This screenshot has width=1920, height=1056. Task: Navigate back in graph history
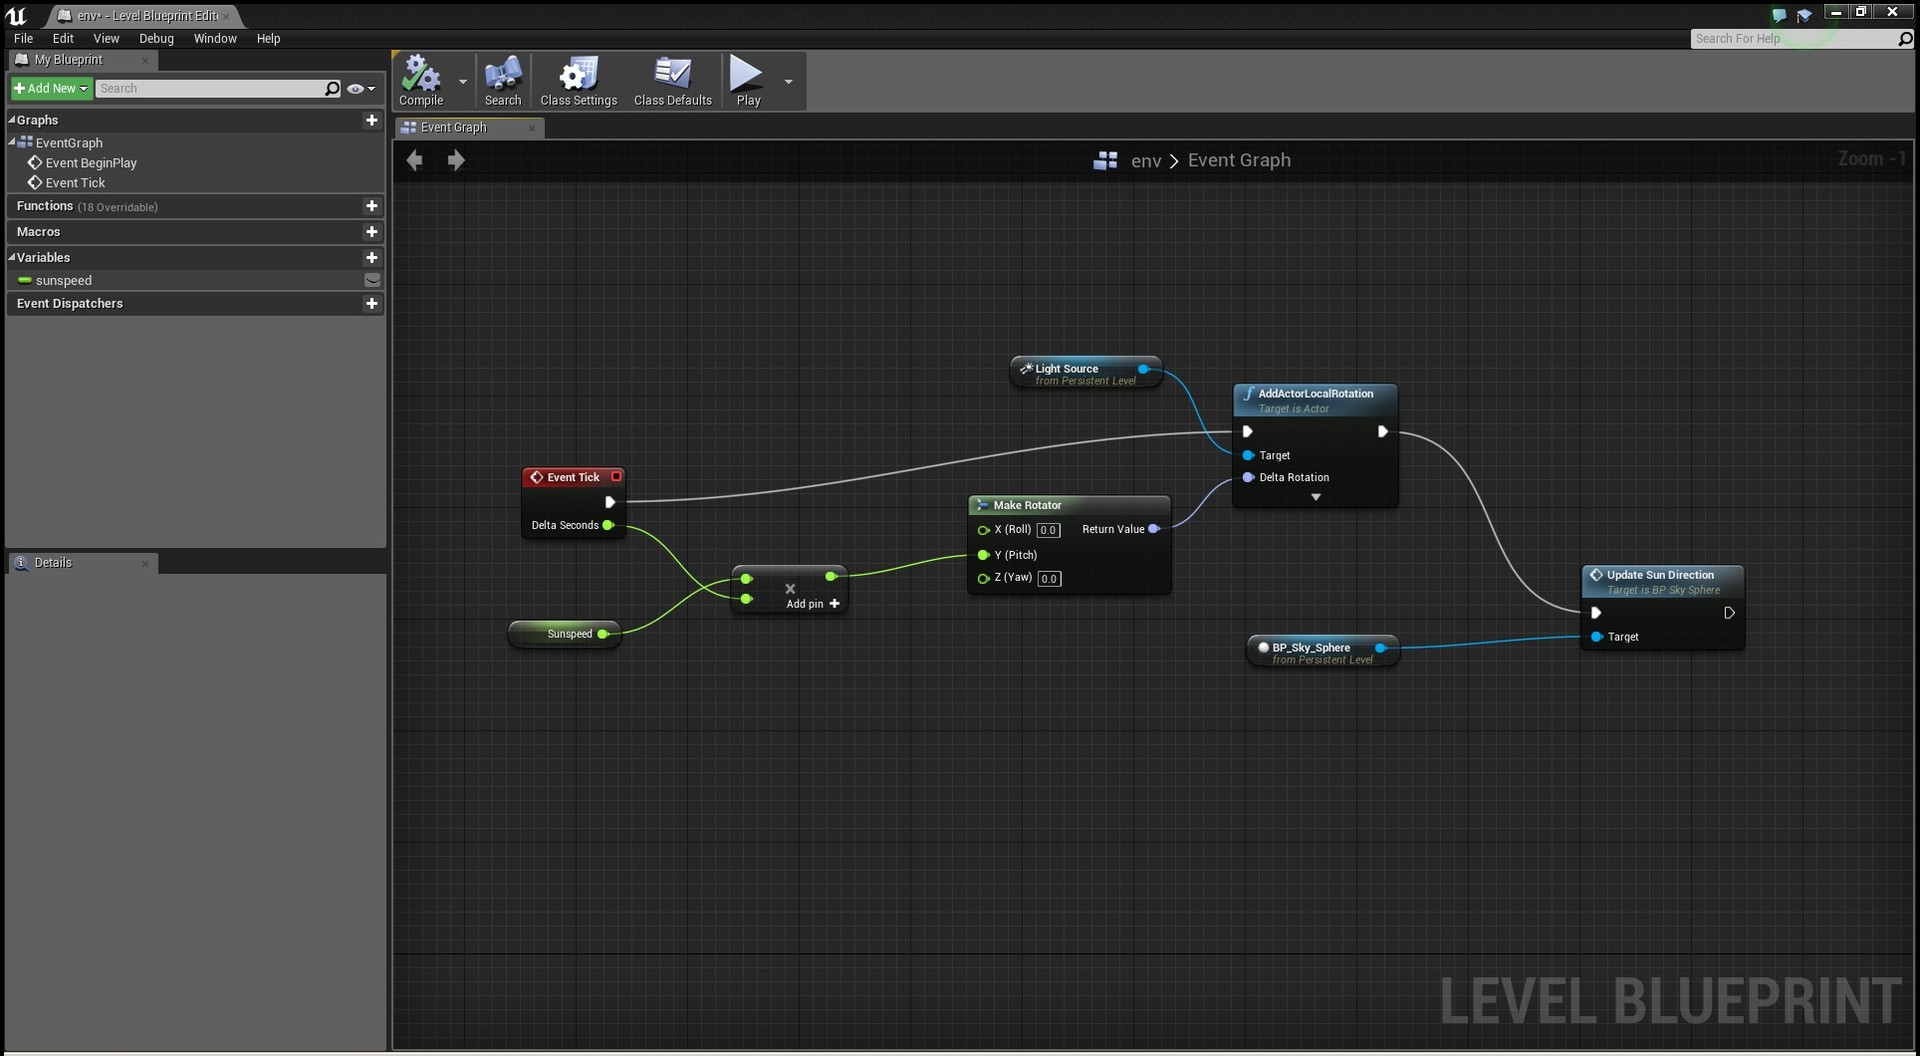(415, 160)
